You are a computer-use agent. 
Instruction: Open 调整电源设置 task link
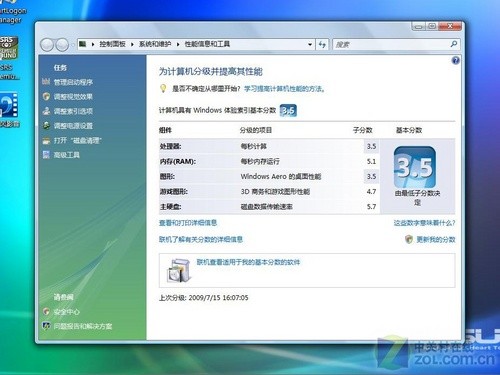[x=73, y=126]
